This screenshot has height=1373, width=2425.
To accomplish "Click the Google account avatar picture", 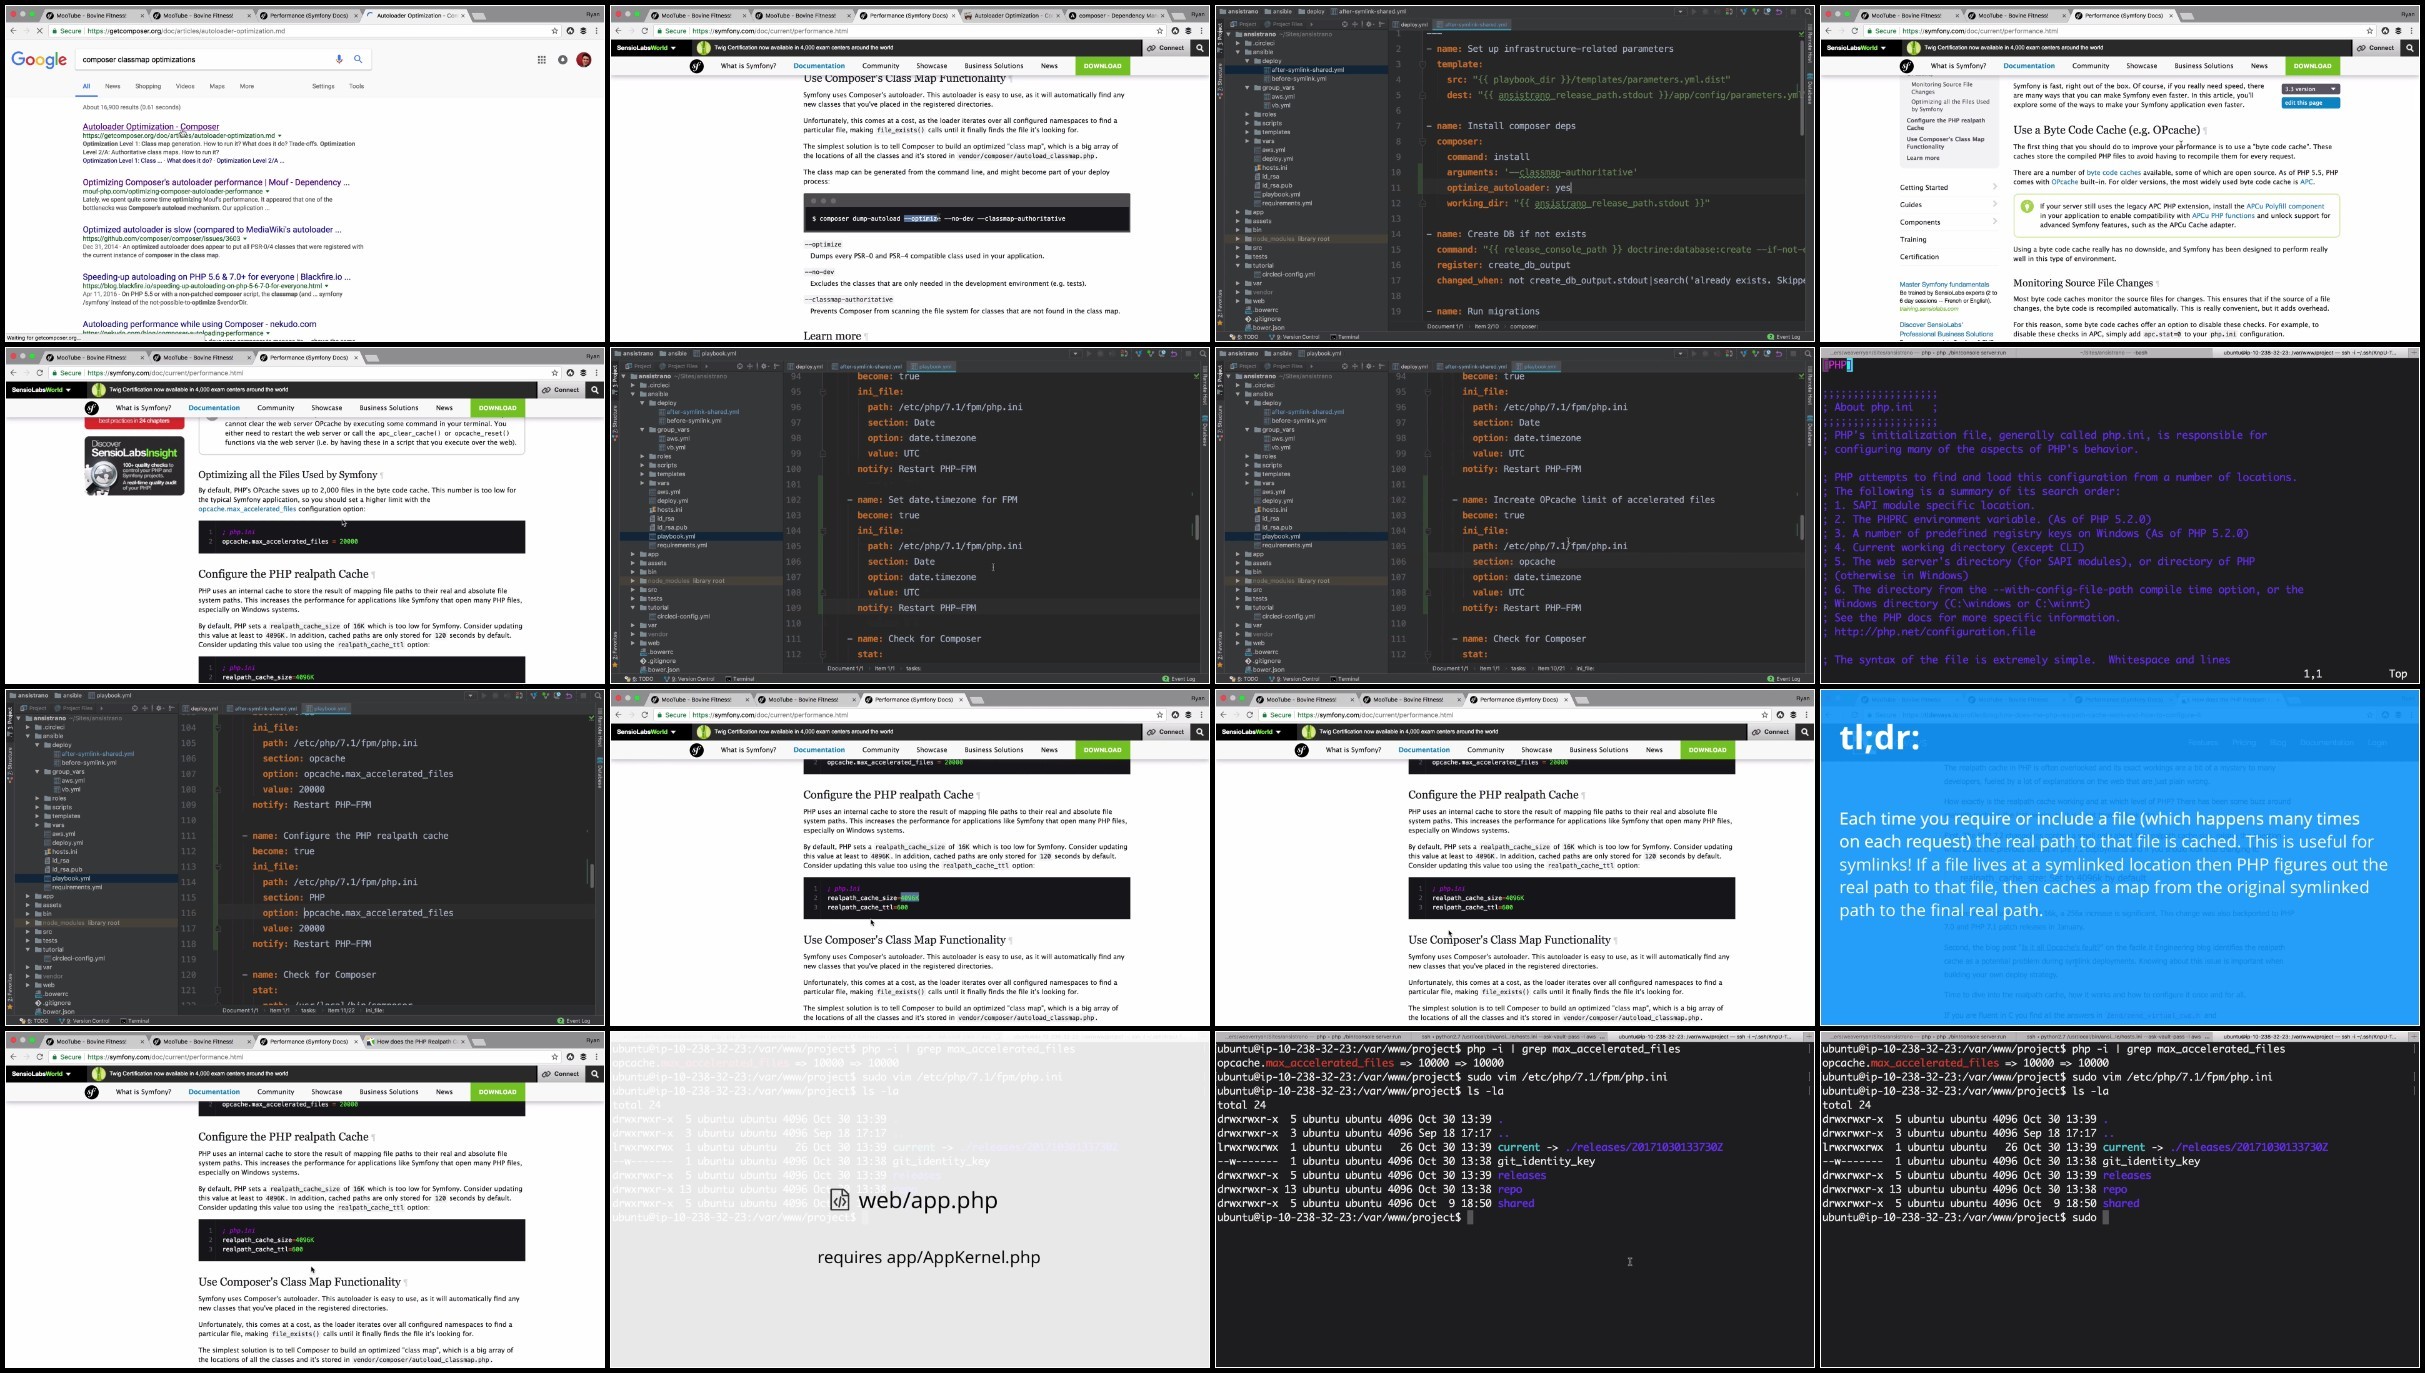I will (x=584, y=60).
